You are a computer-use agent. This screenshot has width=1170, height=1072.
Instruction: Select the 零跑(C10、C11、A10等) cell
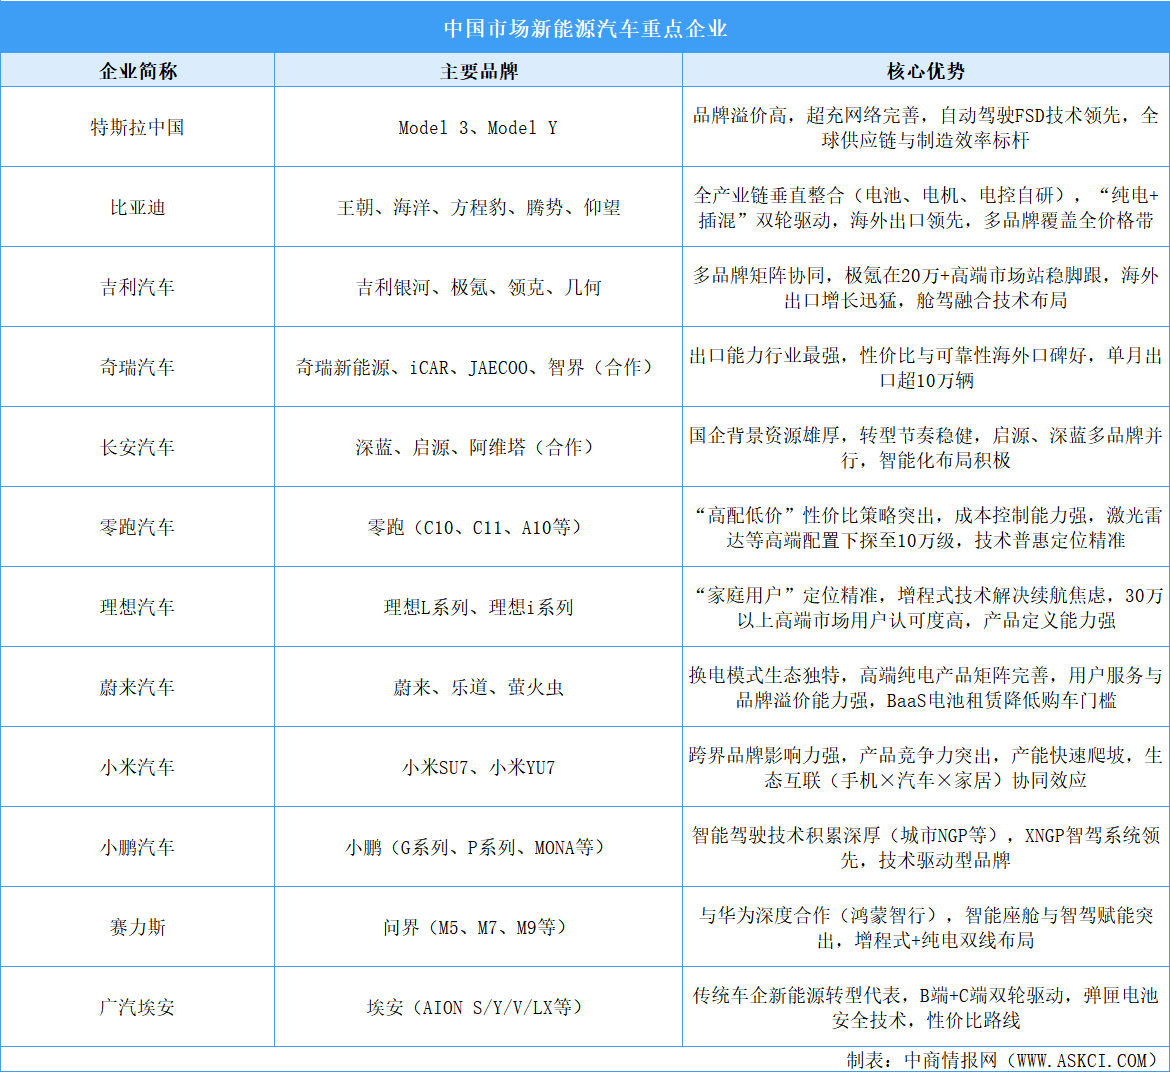coord(478,527)
